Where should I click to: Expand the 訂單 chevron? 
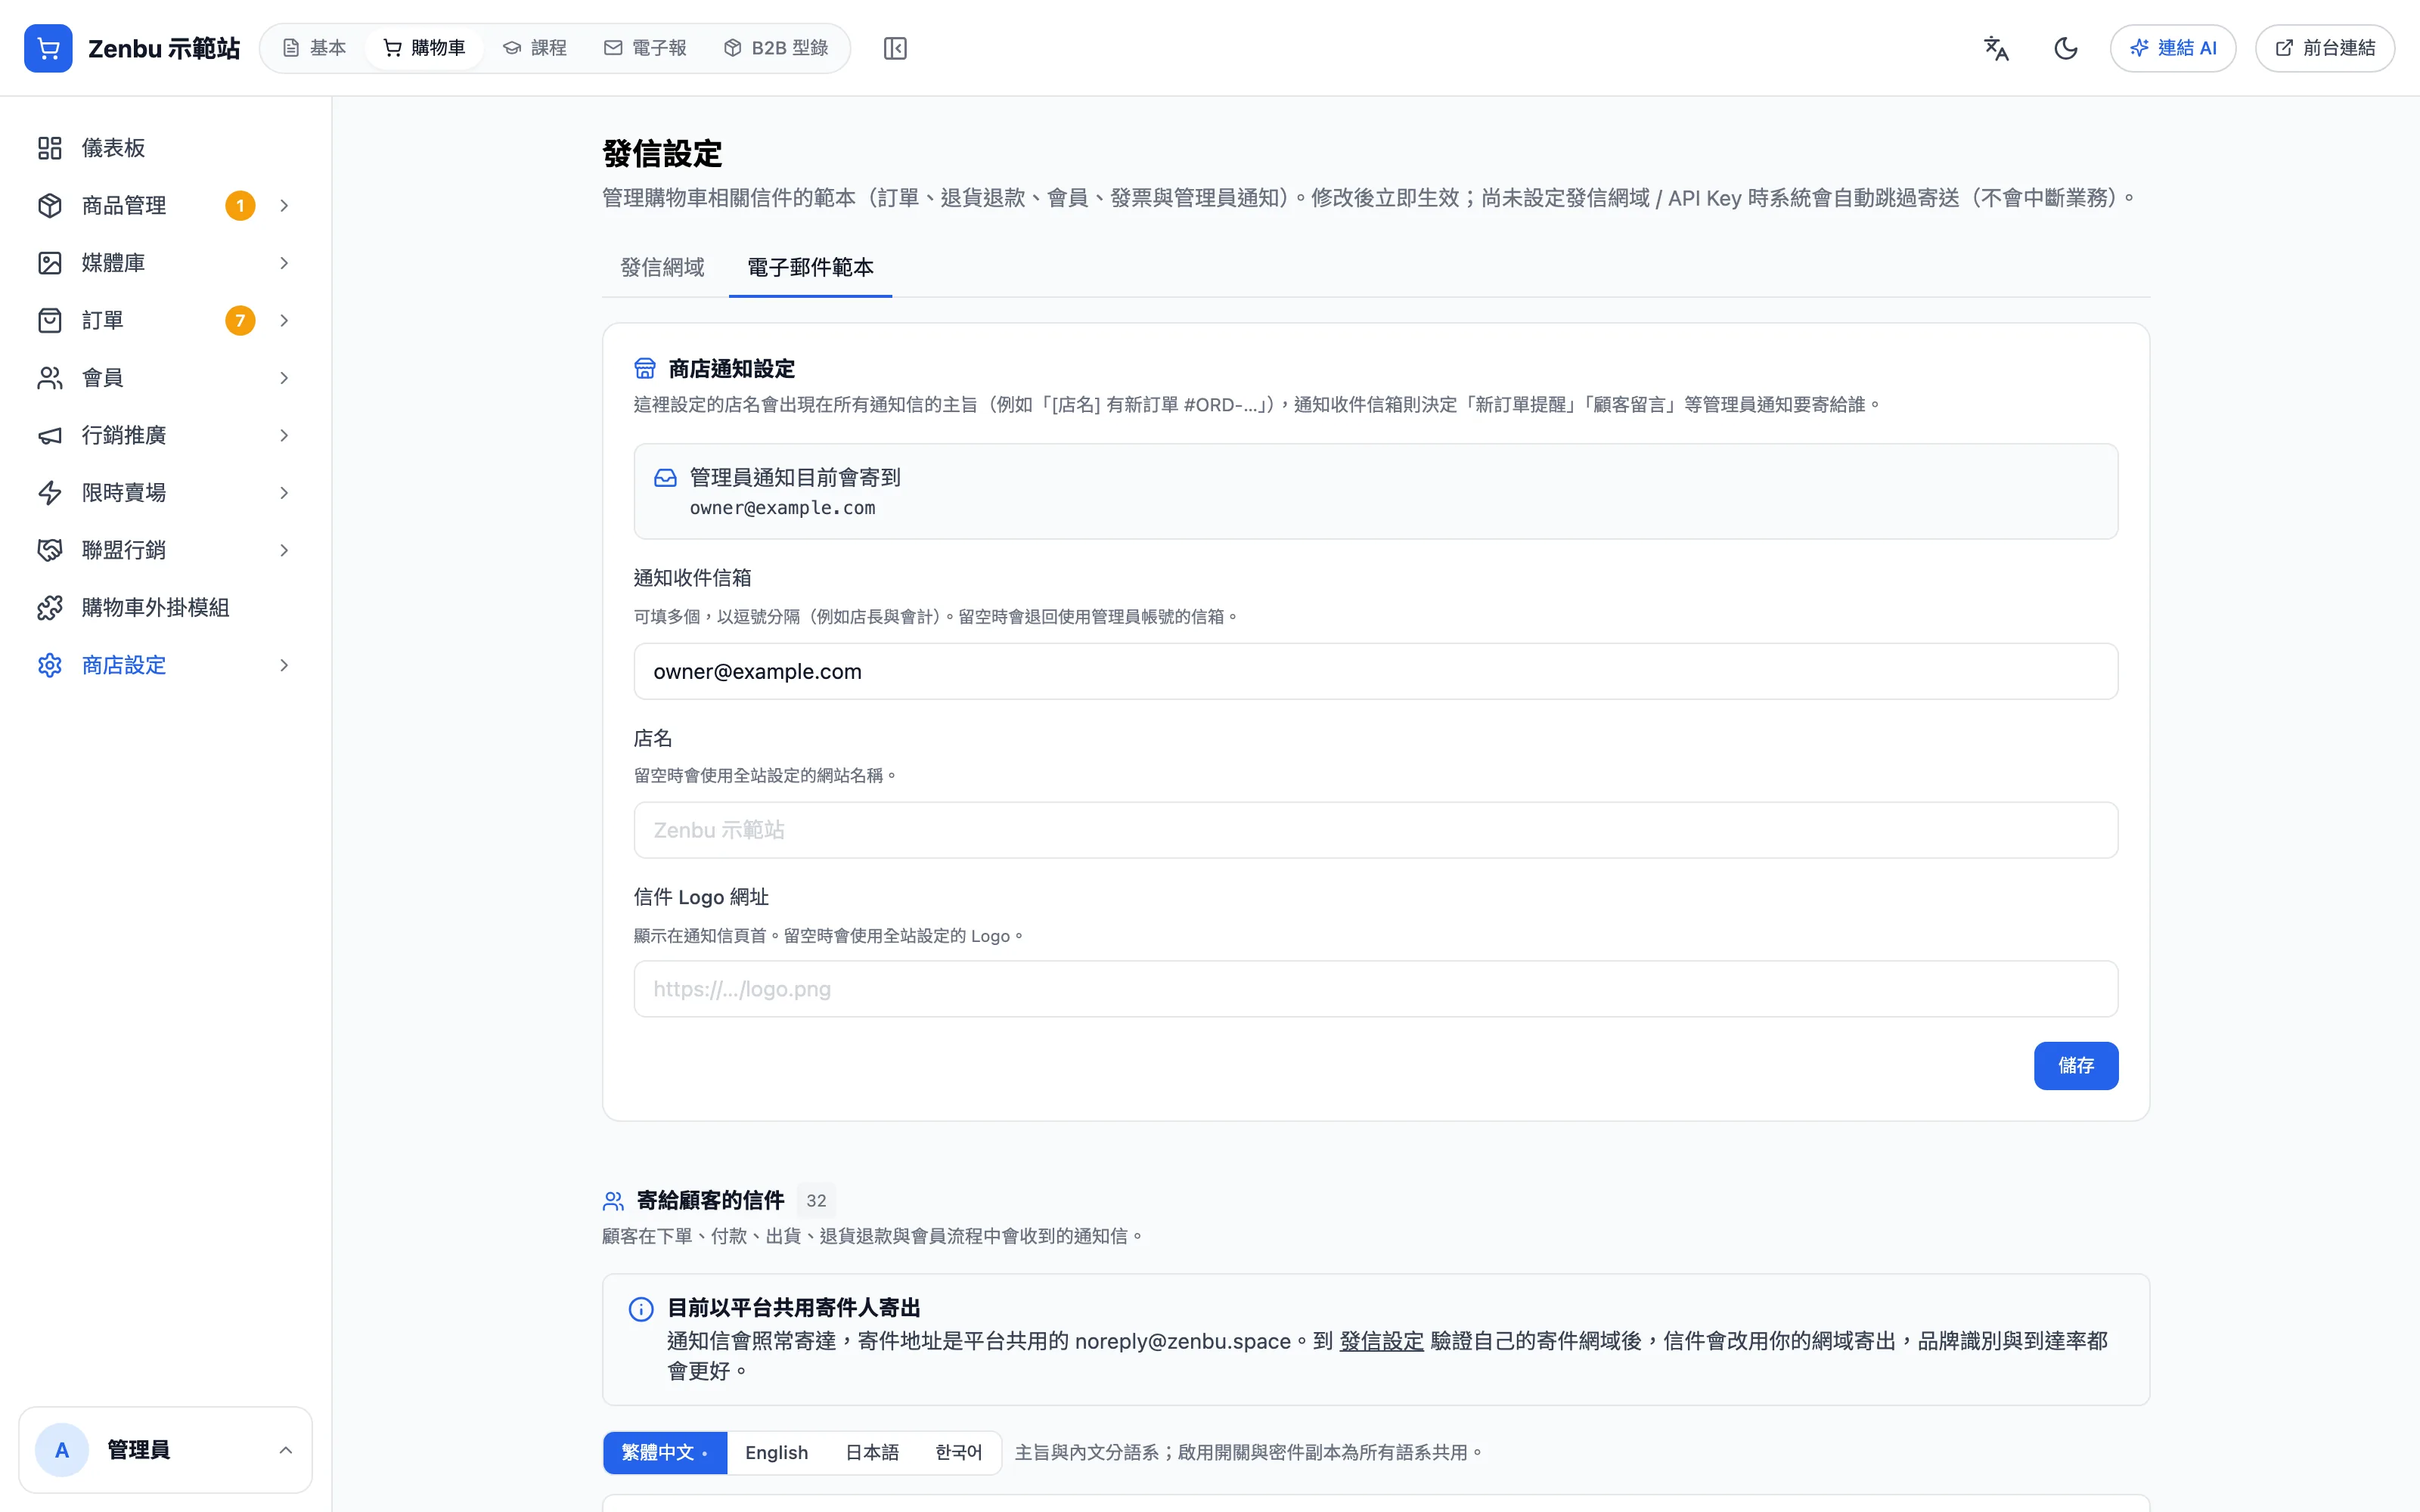(284, 320)
